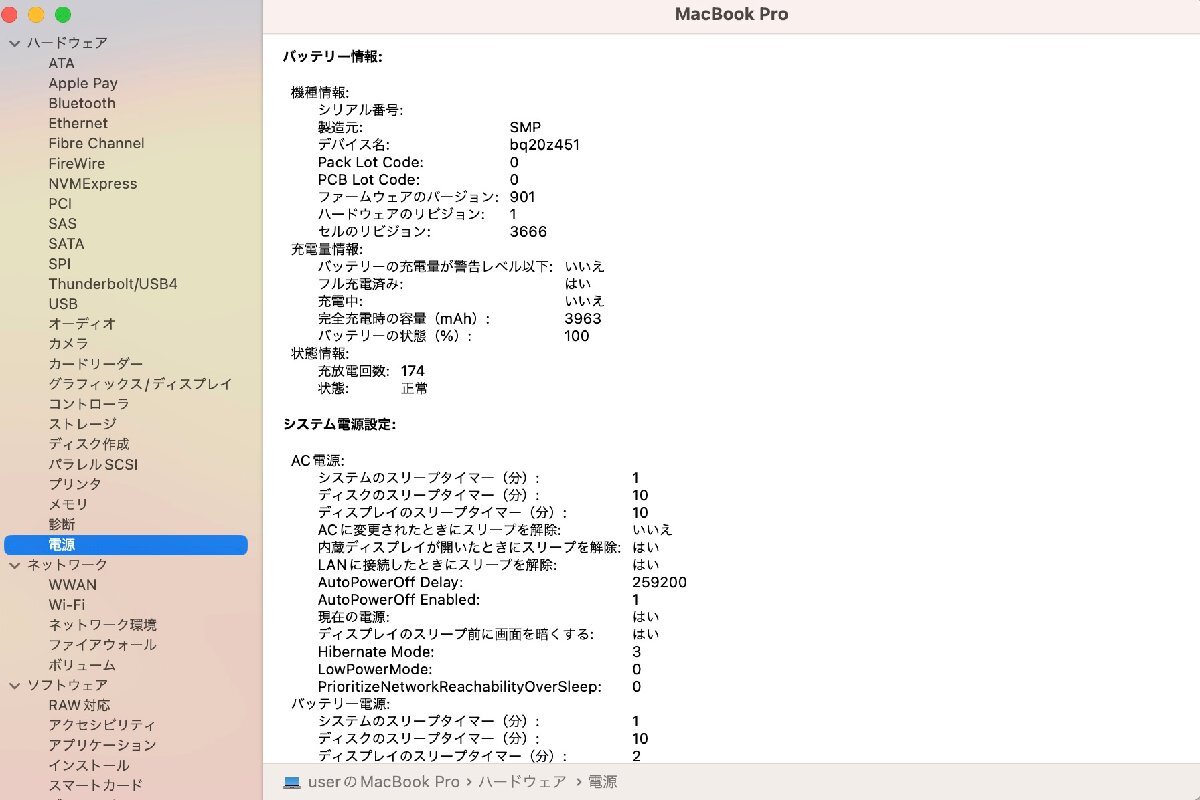Click cycle count value 174
The width and height of the screenshot is (1200, 800).
point(413,371)
